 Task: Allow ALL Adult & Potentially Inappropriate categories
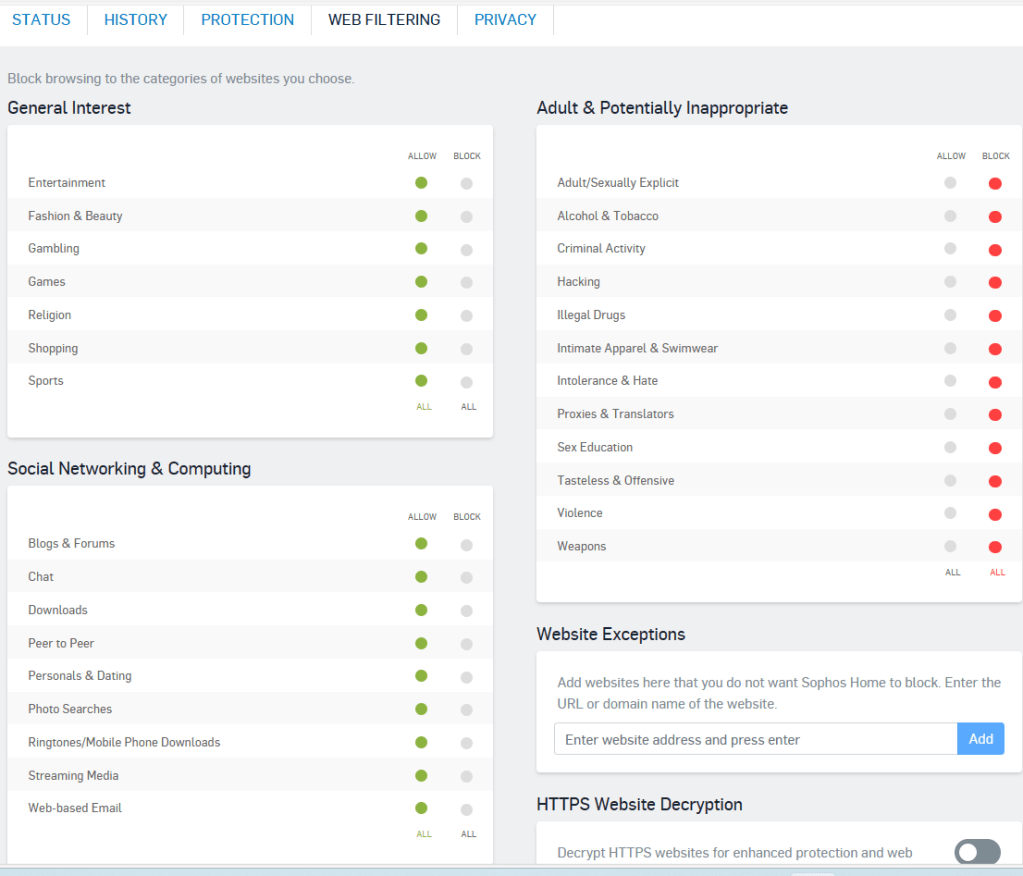coord(952,572)
